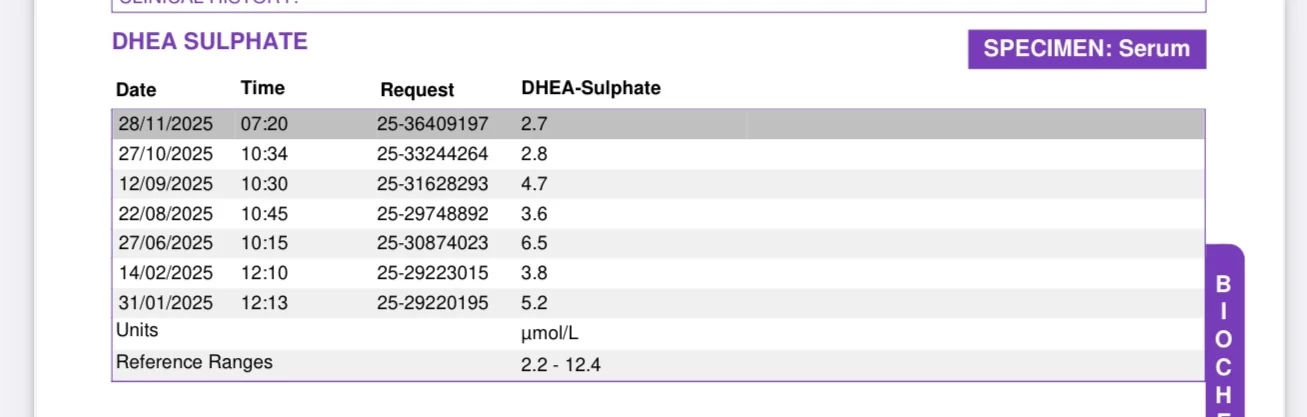Screen dimensions: 1307x417
Task: Click request number 25-33244264
Action: [x=432, y=155]
